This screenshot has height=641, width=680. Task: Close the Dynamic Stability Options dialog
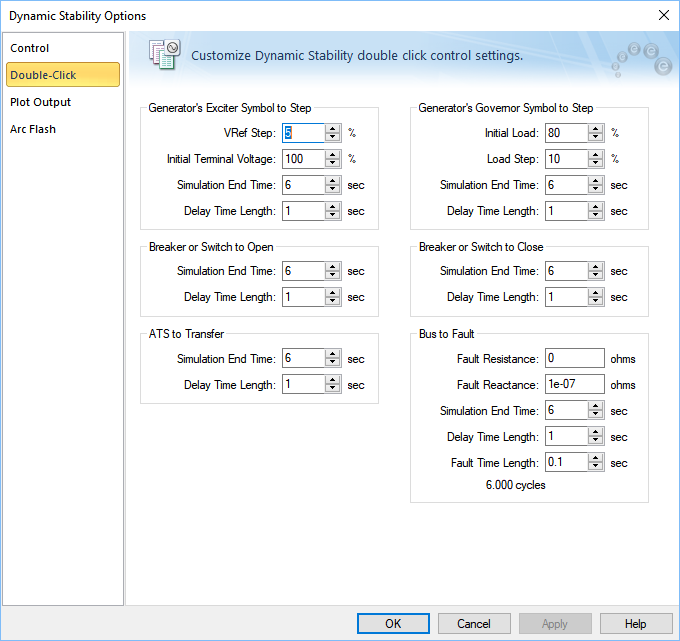click(x=663, y=15)
